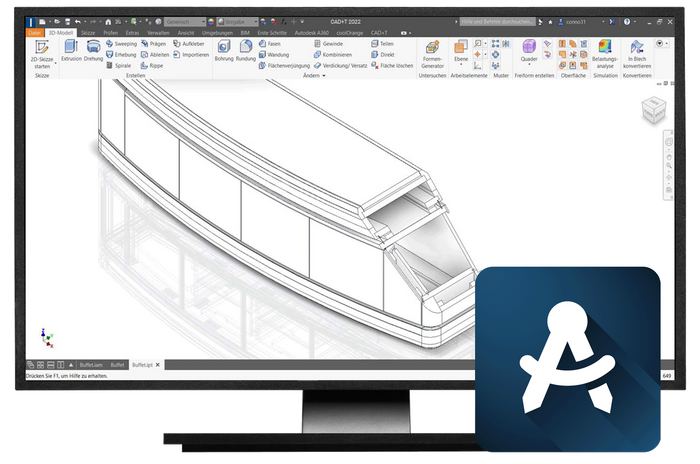The image size is (700, 464).
Task: Choose the Kombinieren tool
Action: 333,54
